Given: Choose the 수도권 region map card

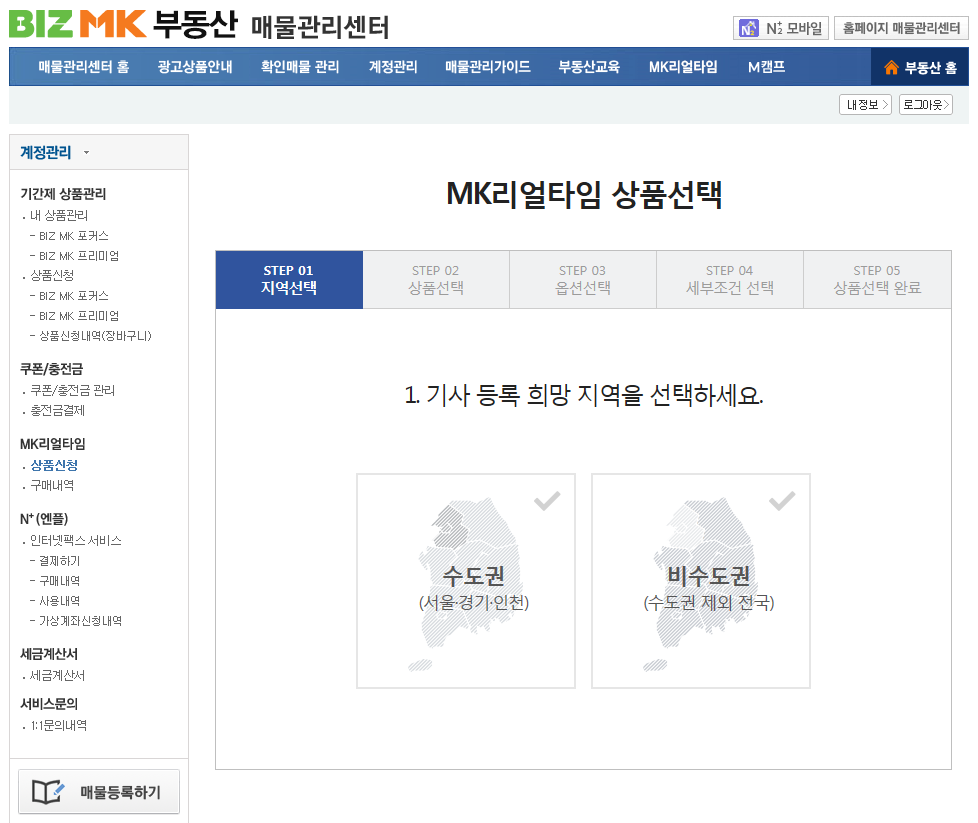Looking at the screenshot, I should 466,581.
